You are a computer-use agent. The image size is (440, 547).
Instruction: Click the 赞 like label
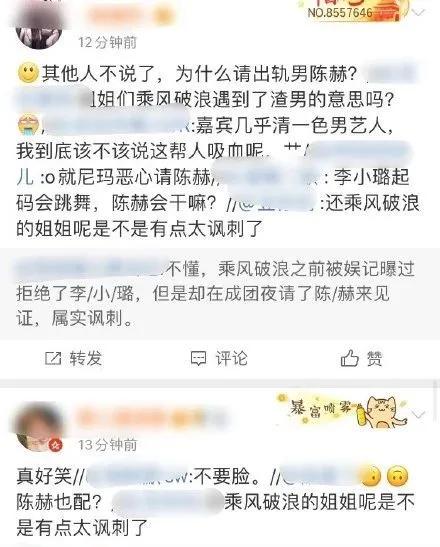[374, 359]
